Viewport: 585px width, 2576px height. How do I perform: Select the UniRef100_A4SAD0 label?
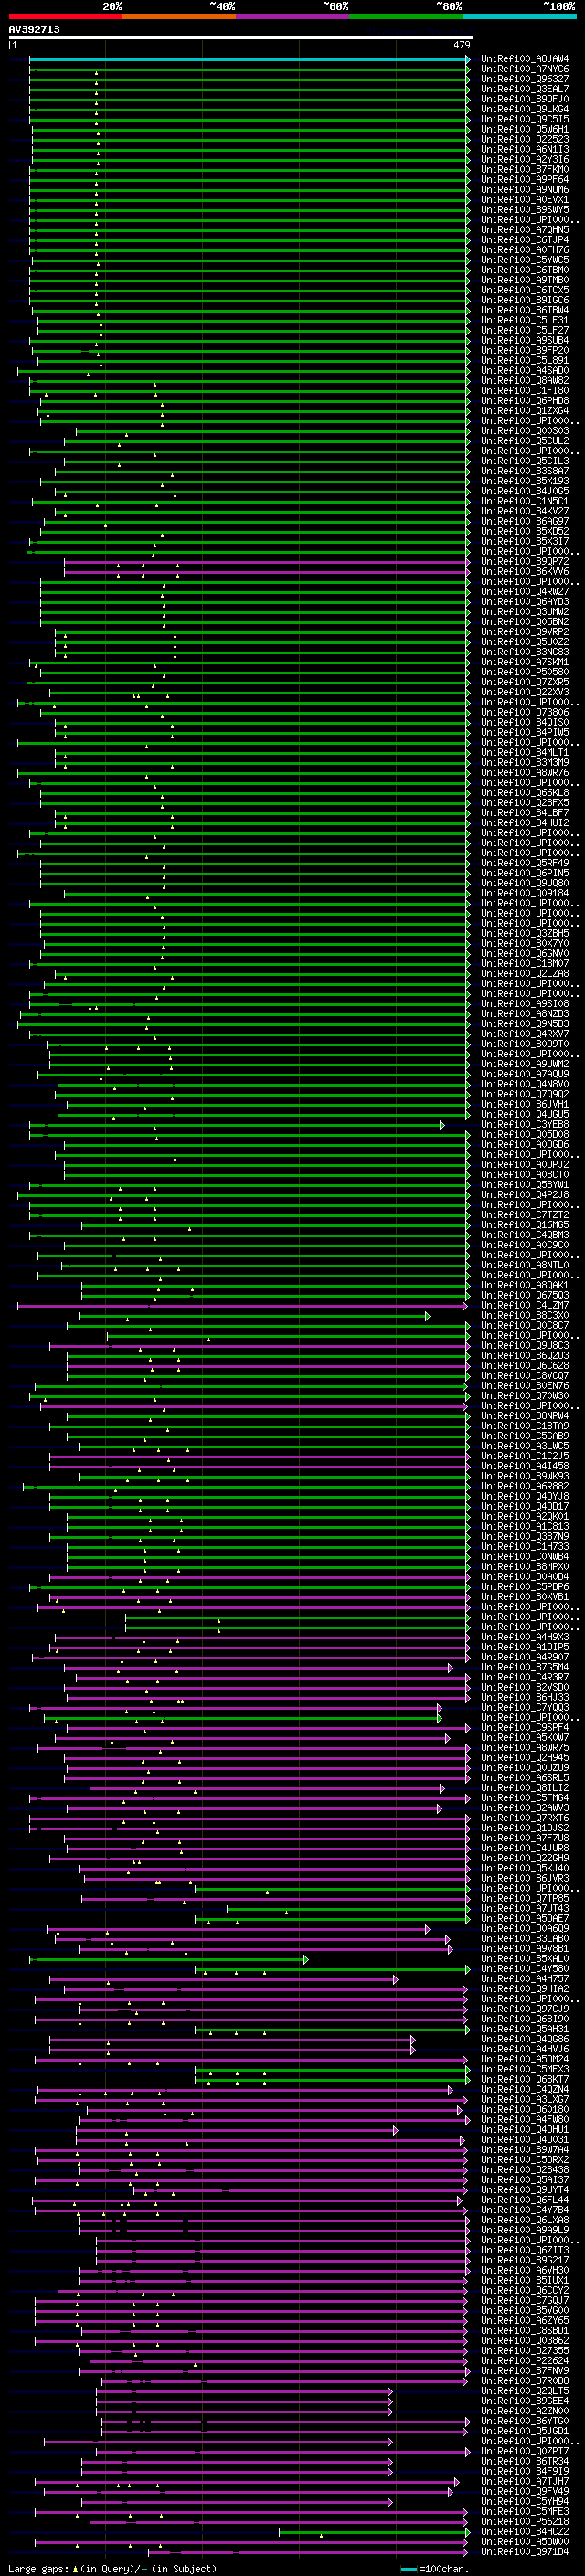tap(525, 370)
